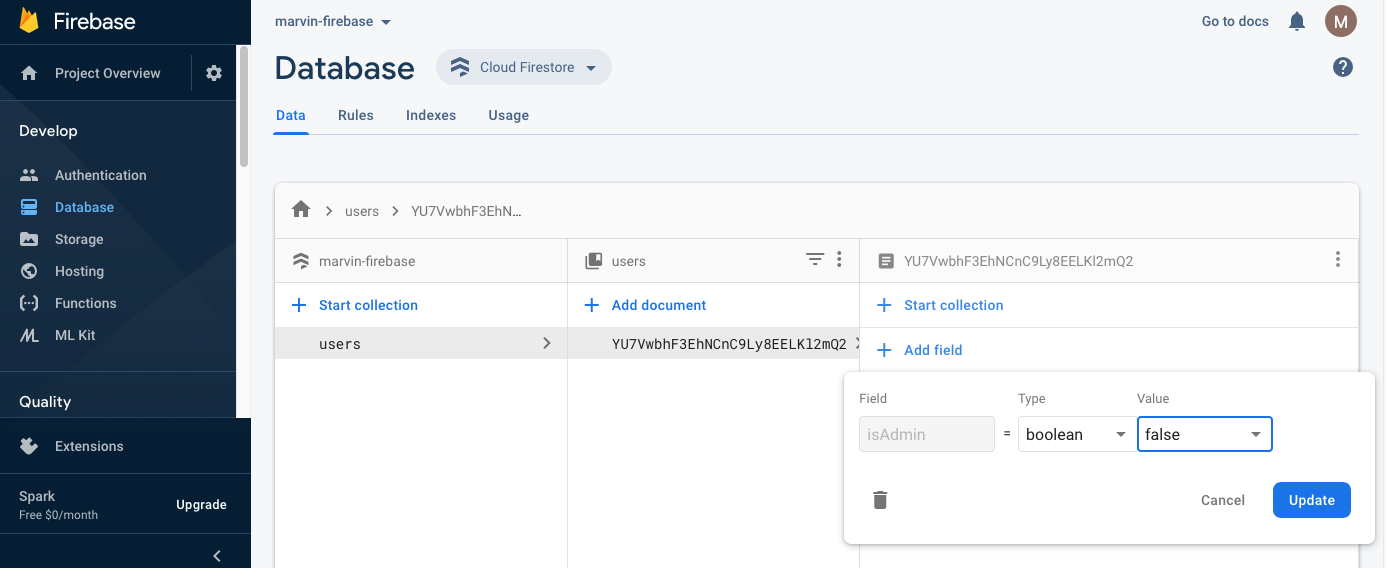Click the Update button

(1311, 500)
